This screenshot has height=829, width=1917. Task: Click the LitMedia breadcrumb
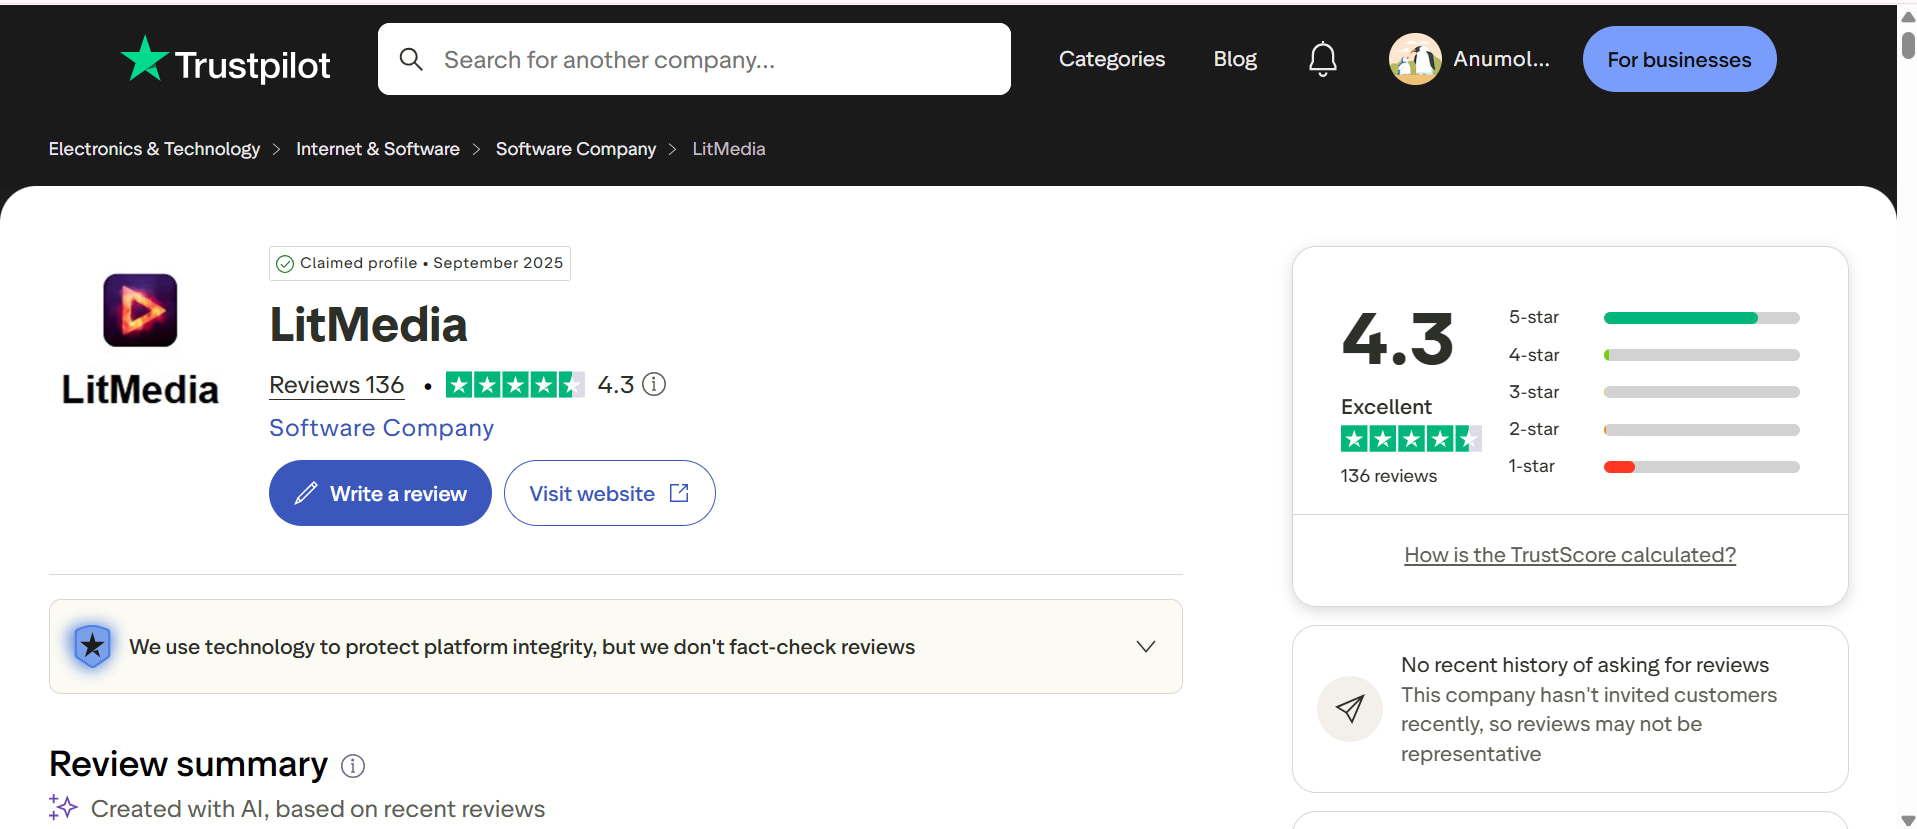(729, 149)
